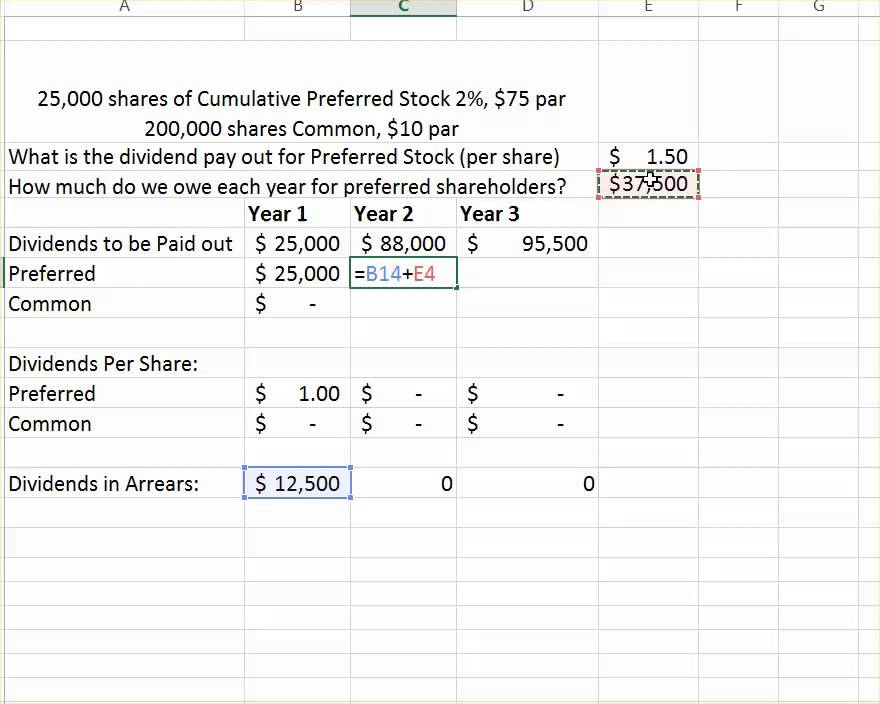The width and height of the screenshot is (880, 704).
Task: Select column B header
Action: pos(297,7)
